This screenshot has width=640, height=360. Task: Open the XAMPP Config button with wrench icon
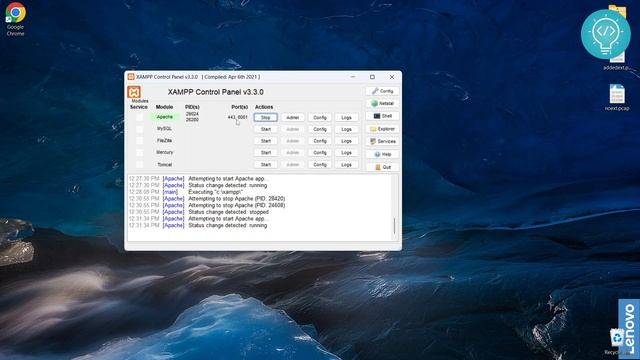382,91
